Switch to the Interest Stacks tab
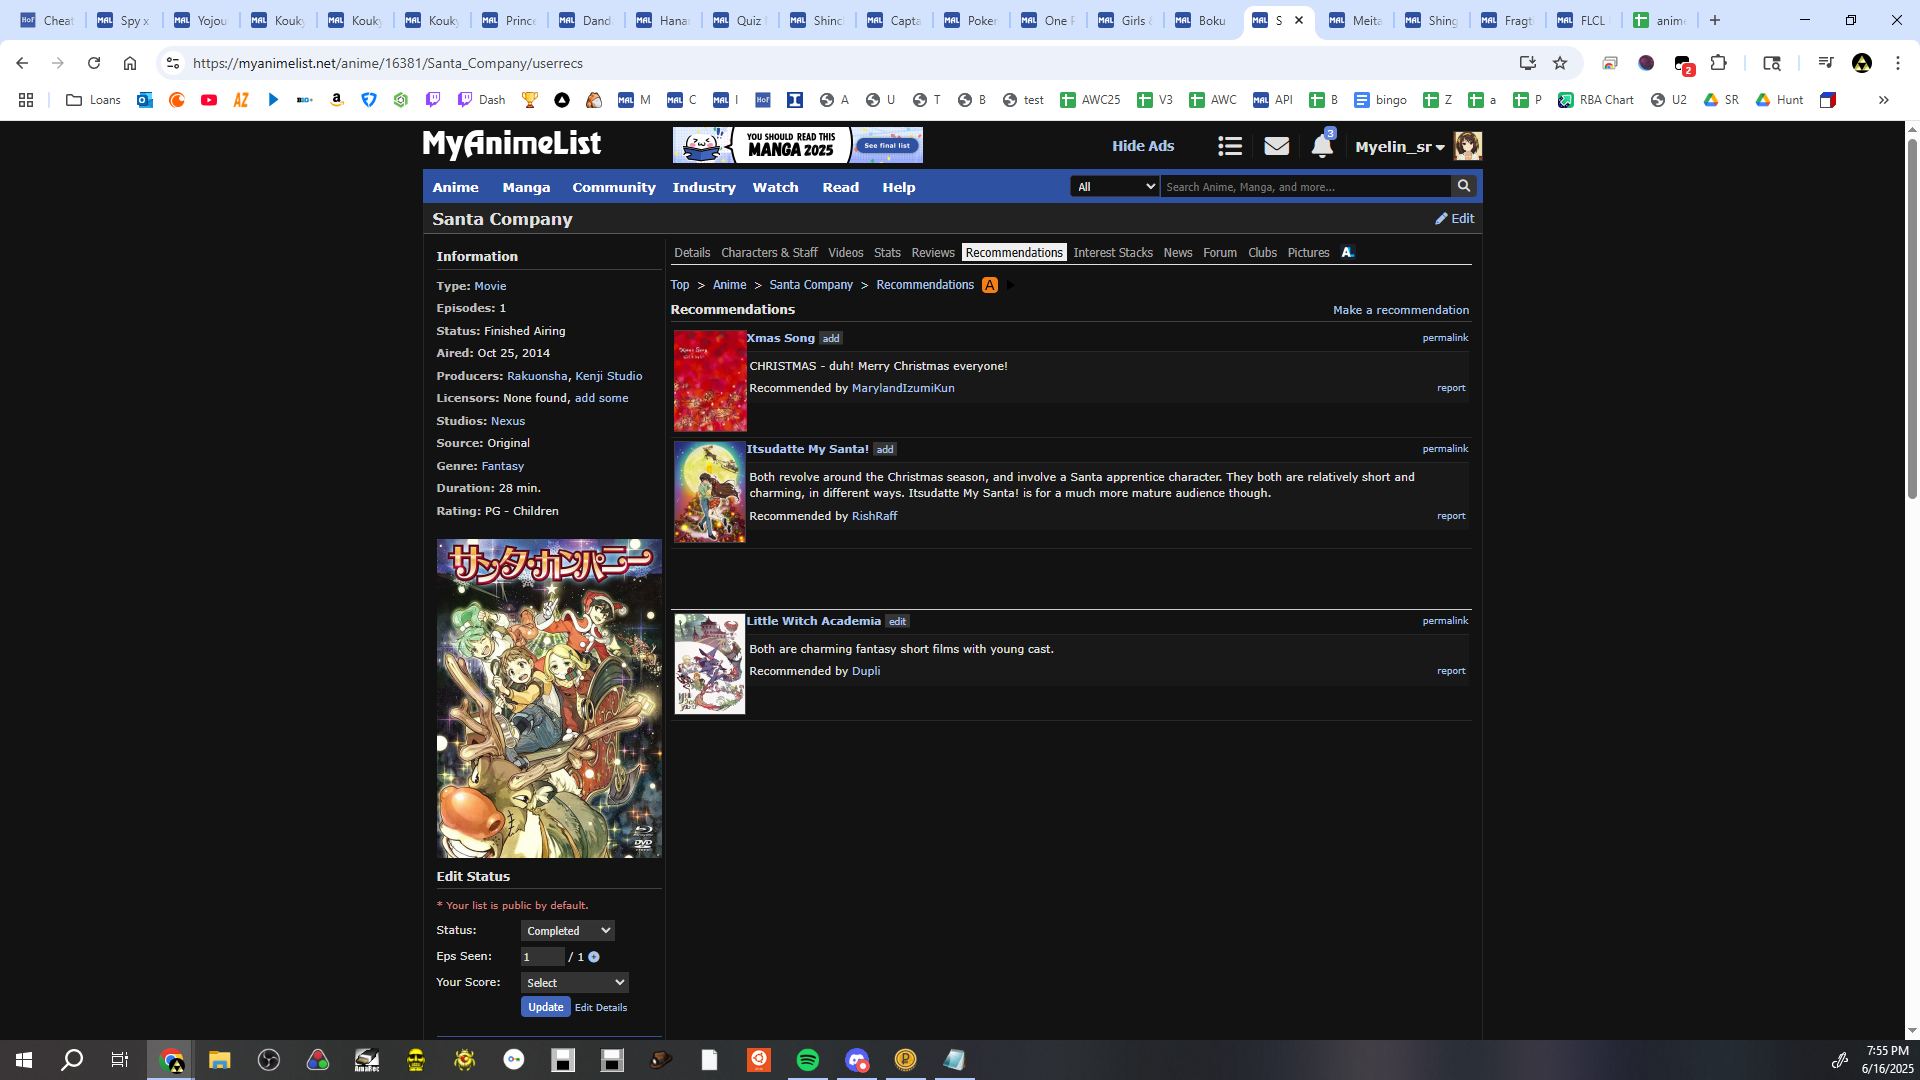1920x1080 pixels. coord(1112,253)
